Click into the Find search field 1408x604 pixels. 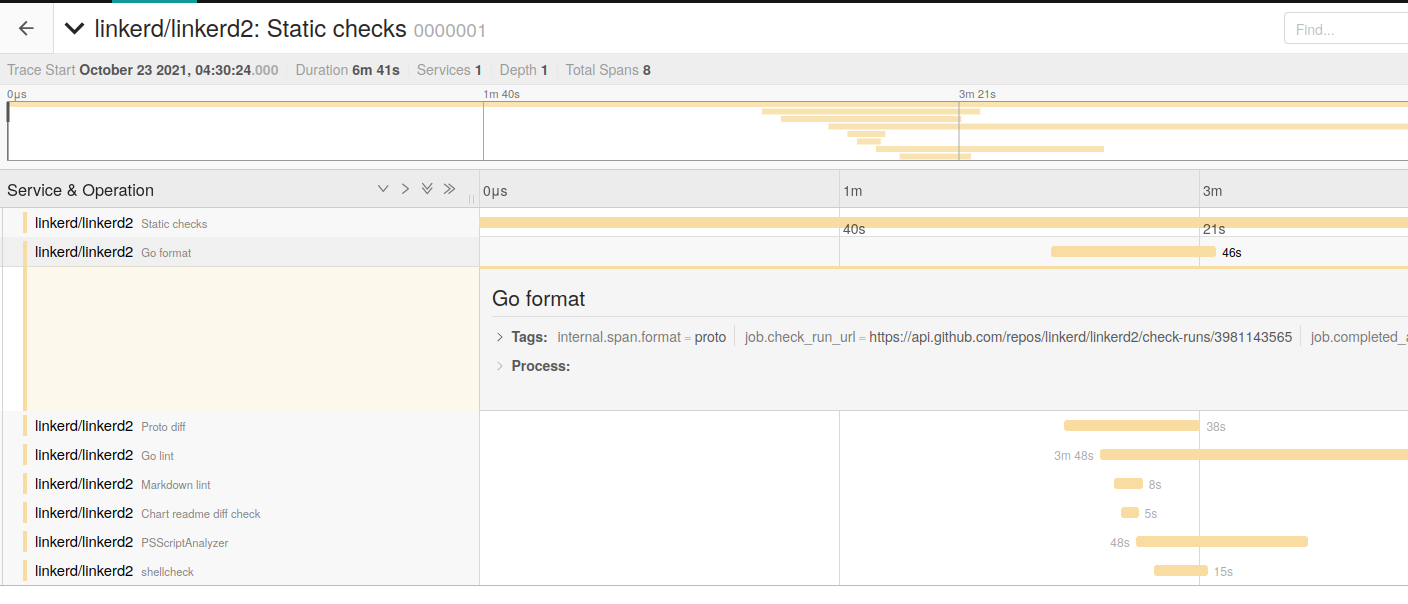click(1346, 29)
